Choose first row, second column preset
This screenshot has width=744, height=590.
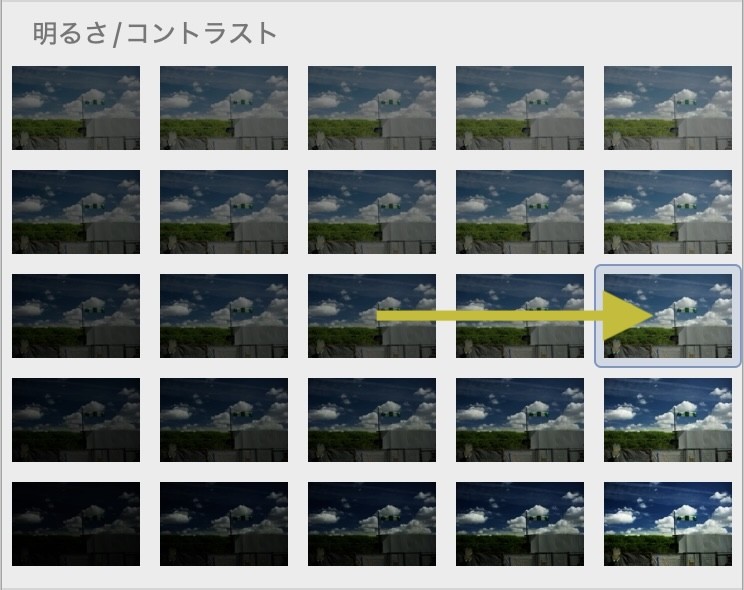pyautogui.click(x=224, y=108)
